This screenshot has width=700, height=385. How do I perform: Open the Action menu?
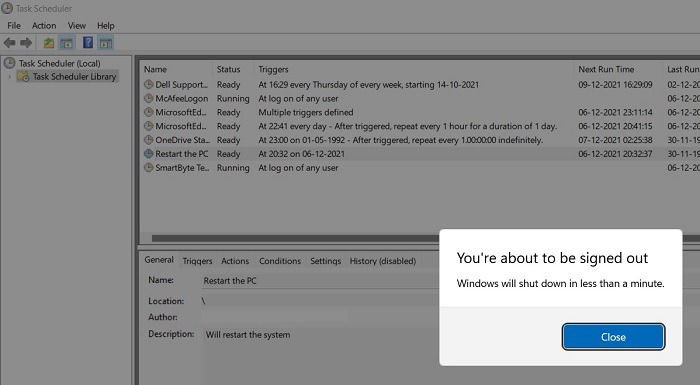[44, 25]
